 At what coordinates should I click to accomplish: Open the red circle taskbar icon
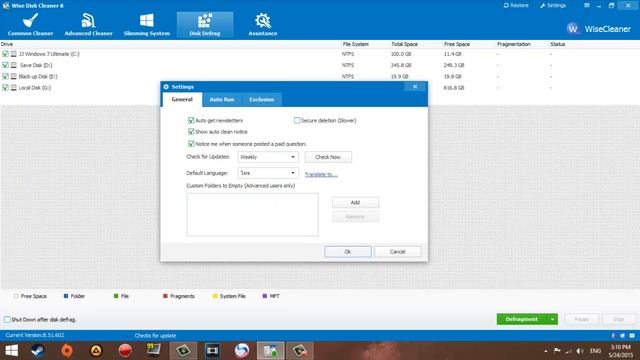click(125, 351)
